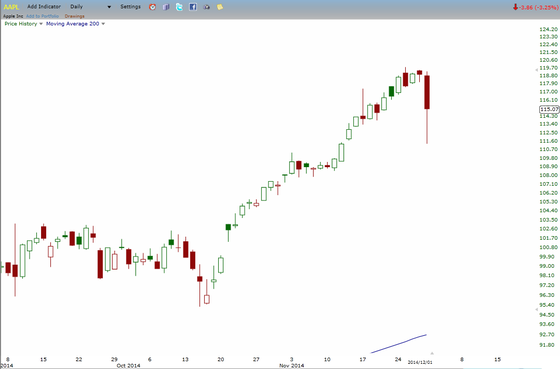Click the AAPL ticker symbol

(x=11, y=7)
